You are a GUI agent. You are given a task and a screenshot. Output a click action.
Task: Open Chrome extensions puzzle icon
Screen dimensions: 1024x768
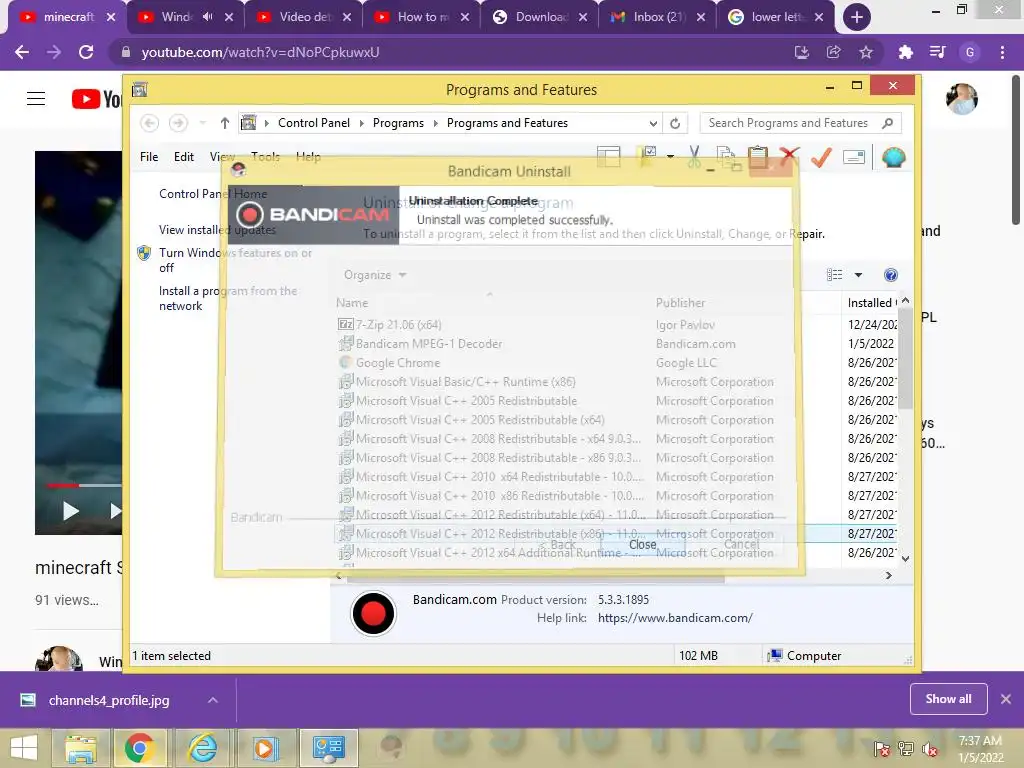(x=905, y=52)
